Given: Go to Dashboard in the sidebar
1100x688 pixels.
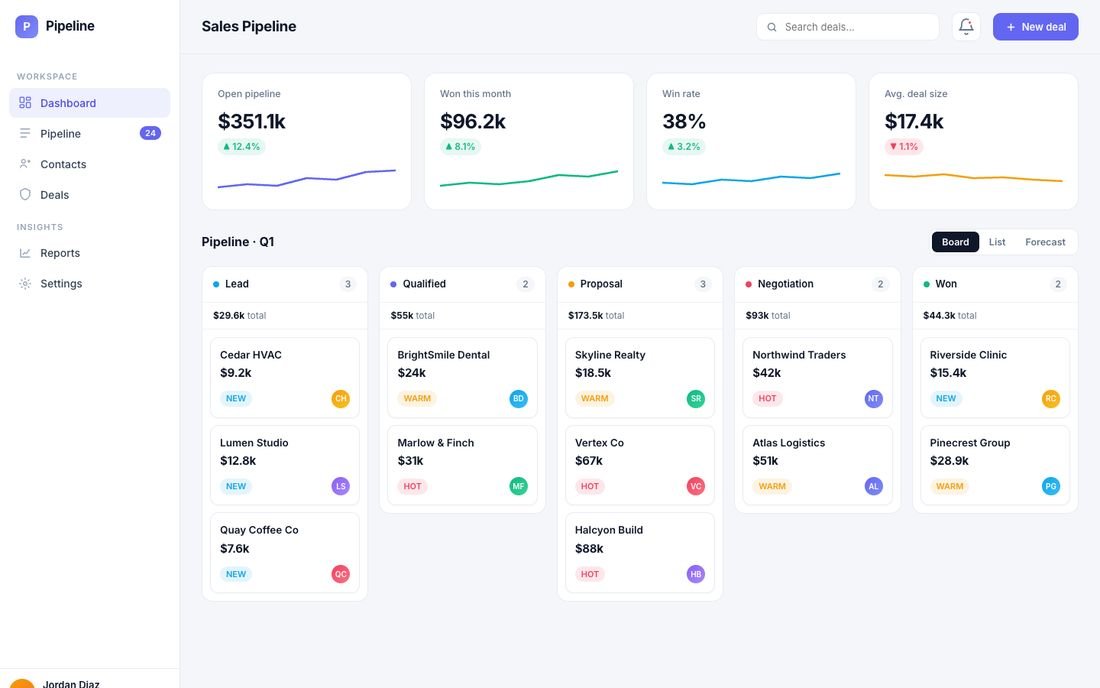Looking at the screenshot, I should pyautogui.click(x=90, y=102).
